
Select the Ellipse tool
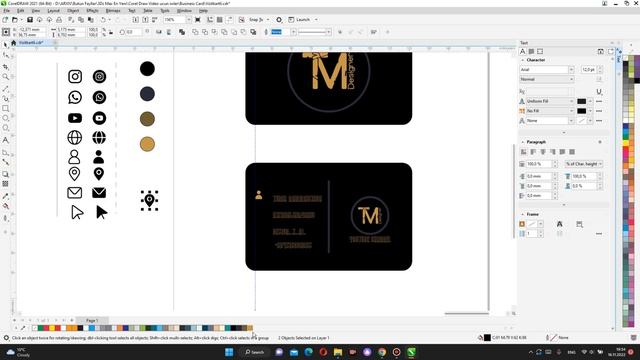[x=5, y=118]
